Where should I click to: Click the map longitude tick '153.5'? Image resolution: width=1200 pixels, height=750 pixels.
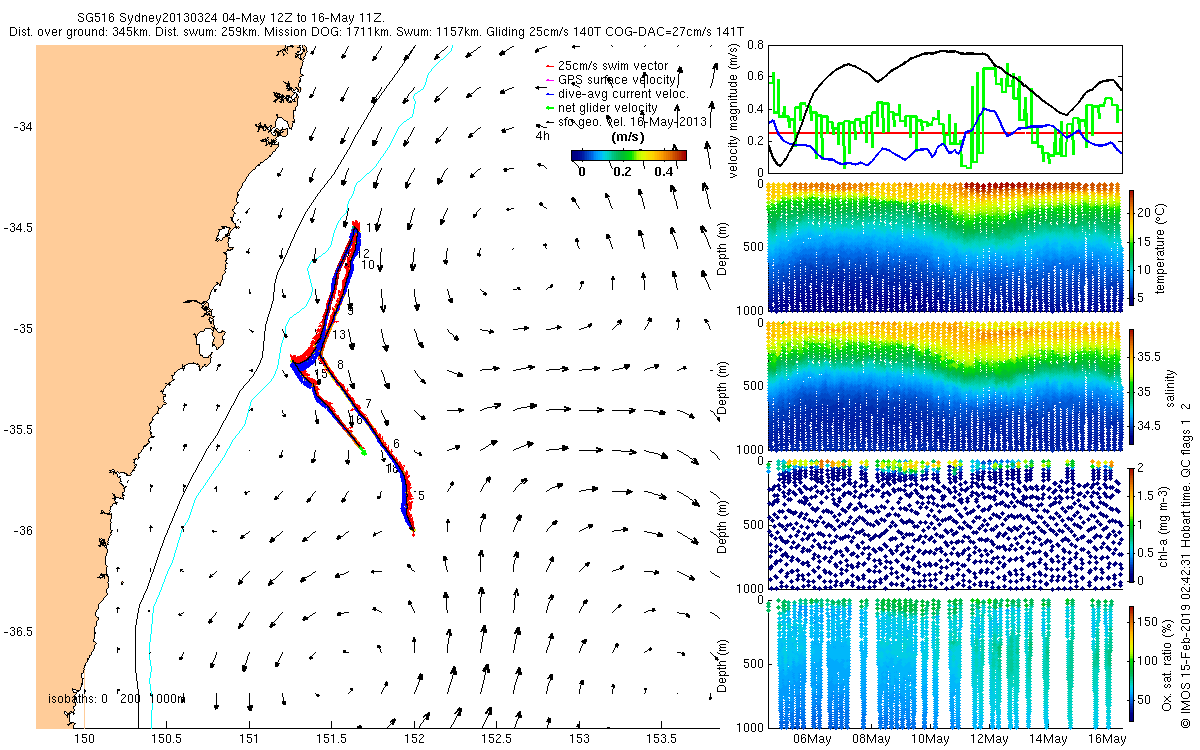point(662,739)
